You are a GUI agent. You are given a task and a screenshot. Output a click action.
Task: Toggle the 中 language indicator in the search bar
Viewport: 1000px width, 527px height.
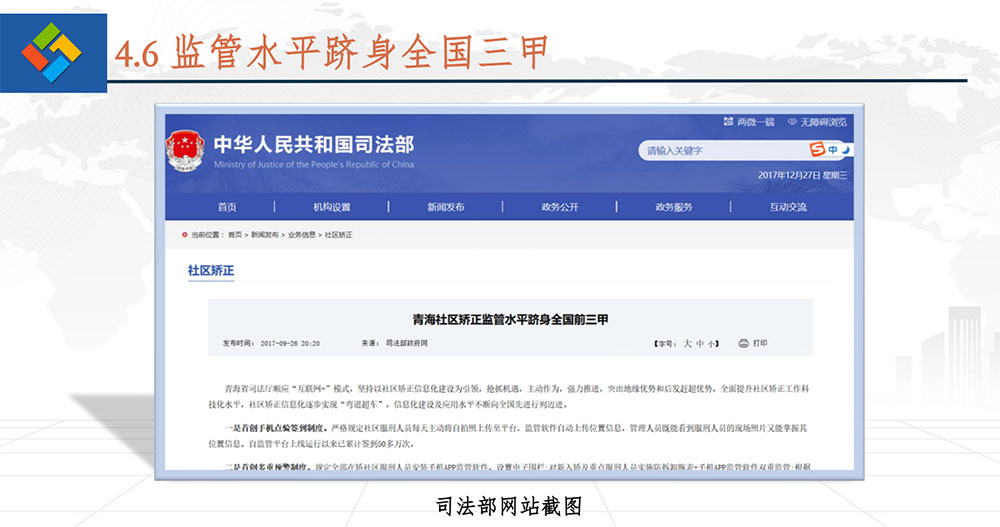click(x=833, y=150)
